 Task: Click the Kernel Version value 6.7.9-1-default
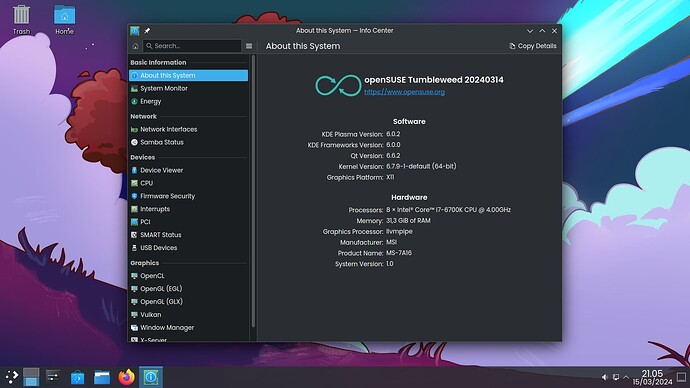[421, 166]
